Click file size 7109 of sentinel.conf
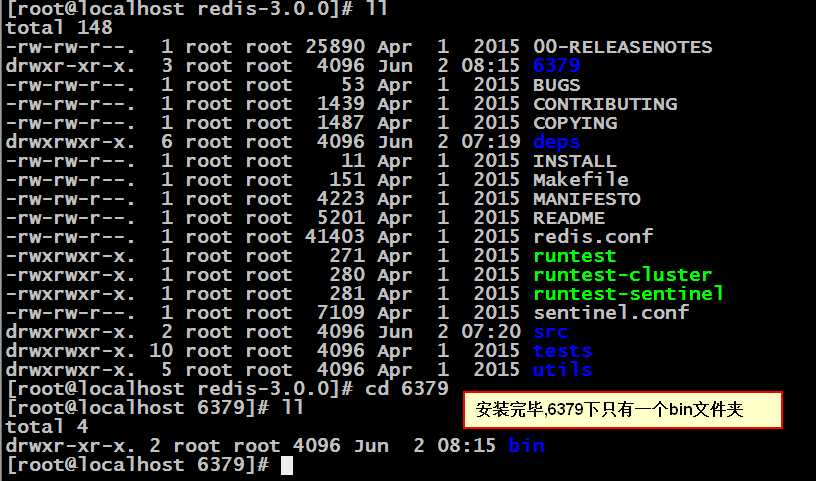Image resolution: width=816 pixels, height=481 pixels. coord(341,313)
